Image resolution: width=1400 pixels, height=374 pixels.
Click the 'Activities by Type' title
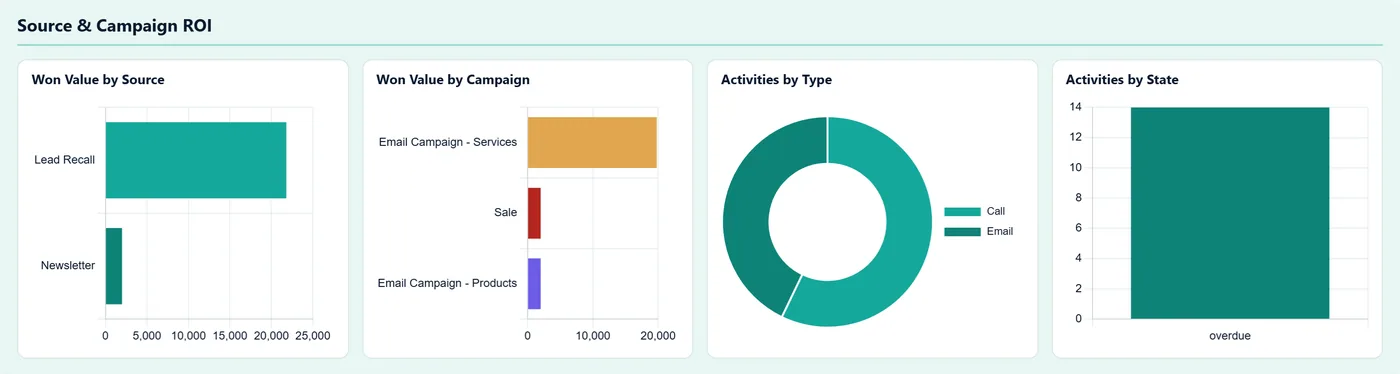(x=776, y=79)
